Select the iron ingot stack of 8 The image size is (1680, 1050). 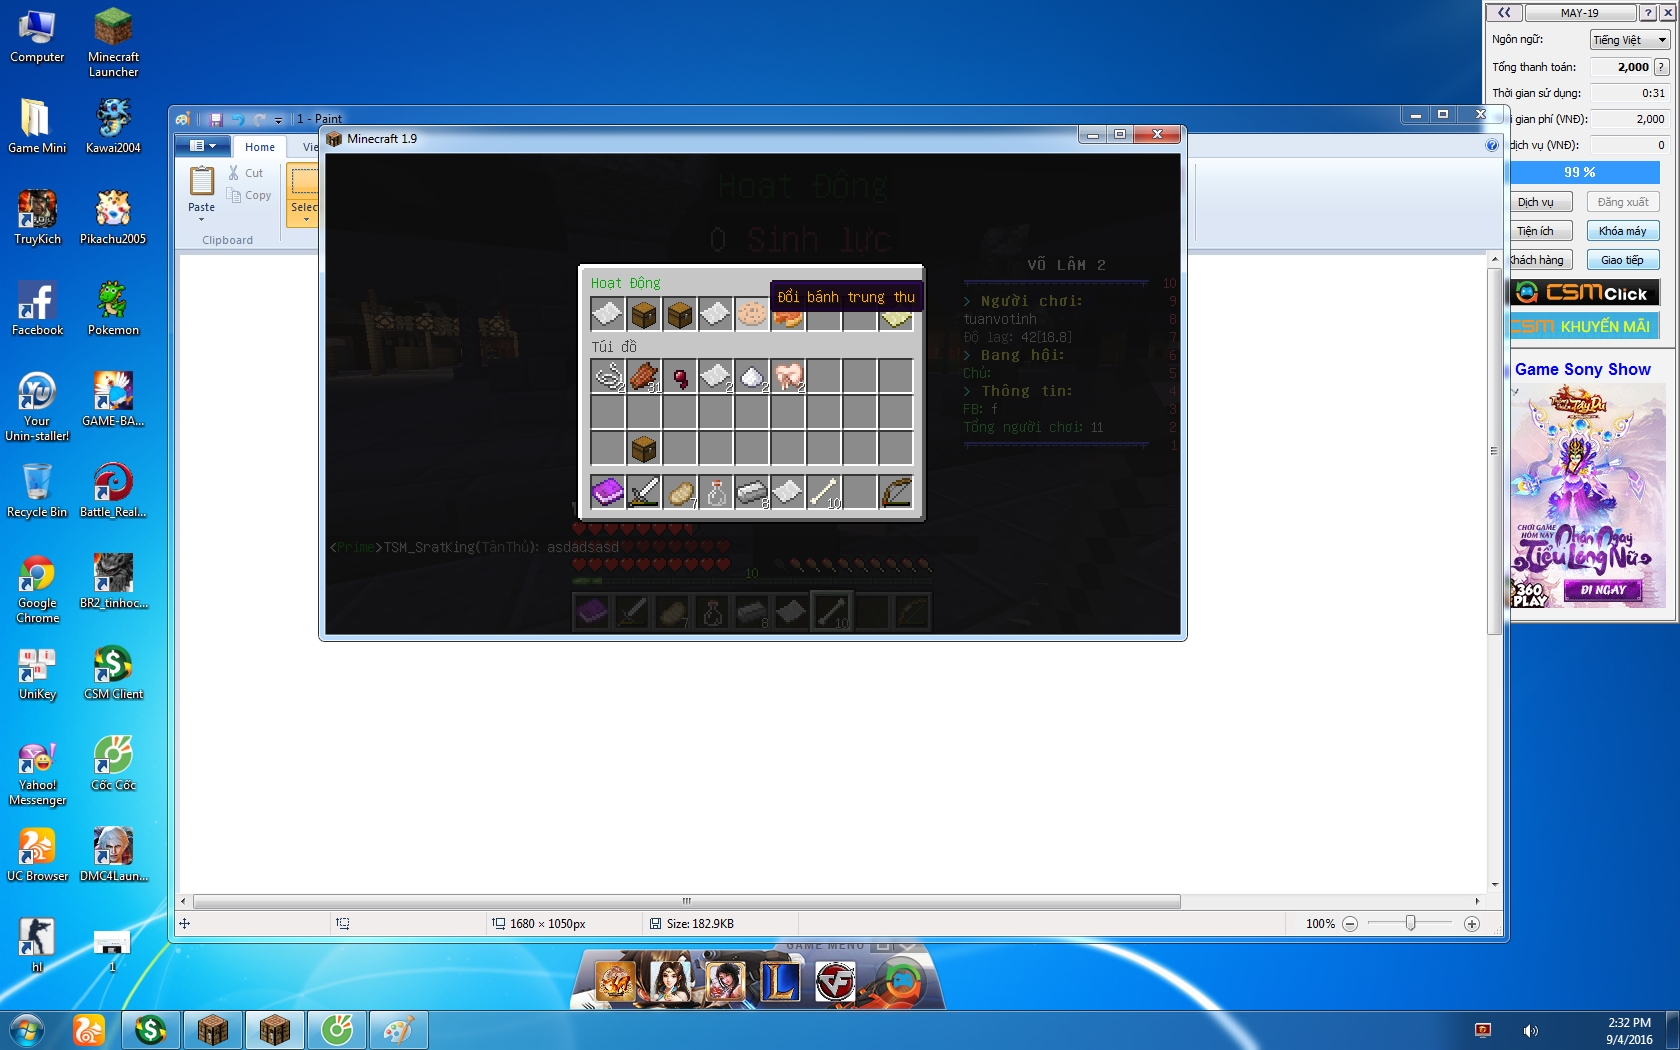coord(752,492)
